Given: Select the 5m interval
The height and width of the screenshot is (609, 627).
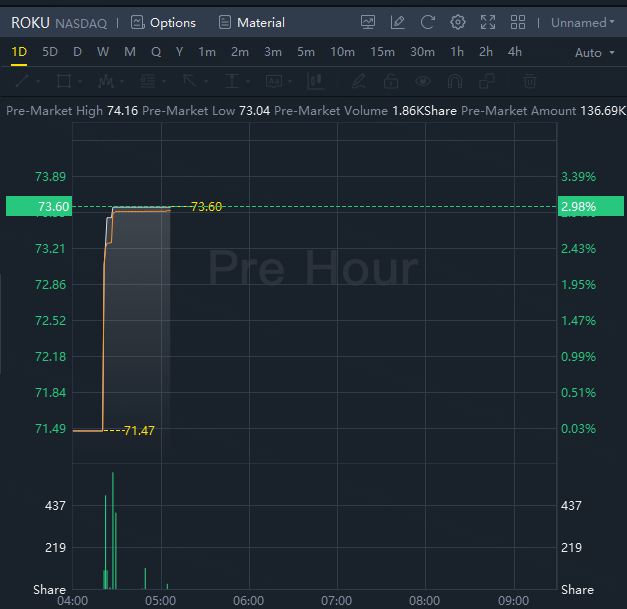Looking at the screenshot, I should (306, 52).
